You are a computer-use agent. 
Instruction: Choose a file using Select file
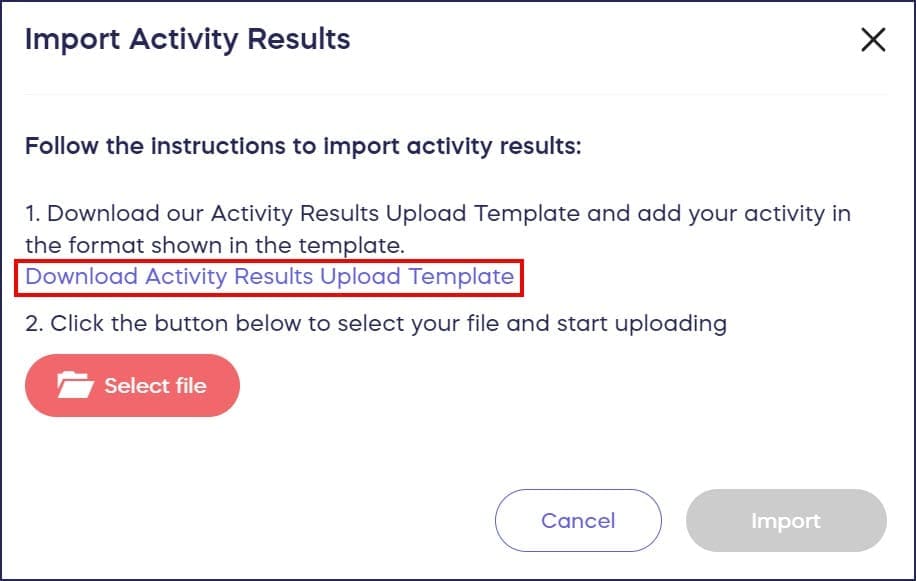click(x=132, y=385)
